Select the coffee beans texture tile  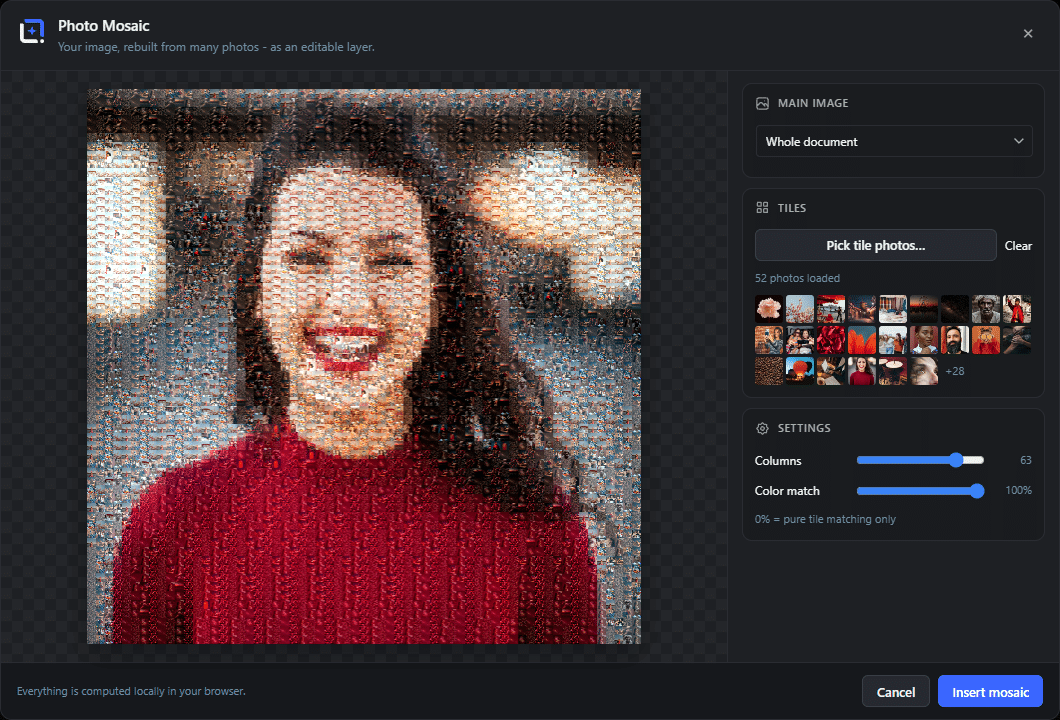click(769, 371)
